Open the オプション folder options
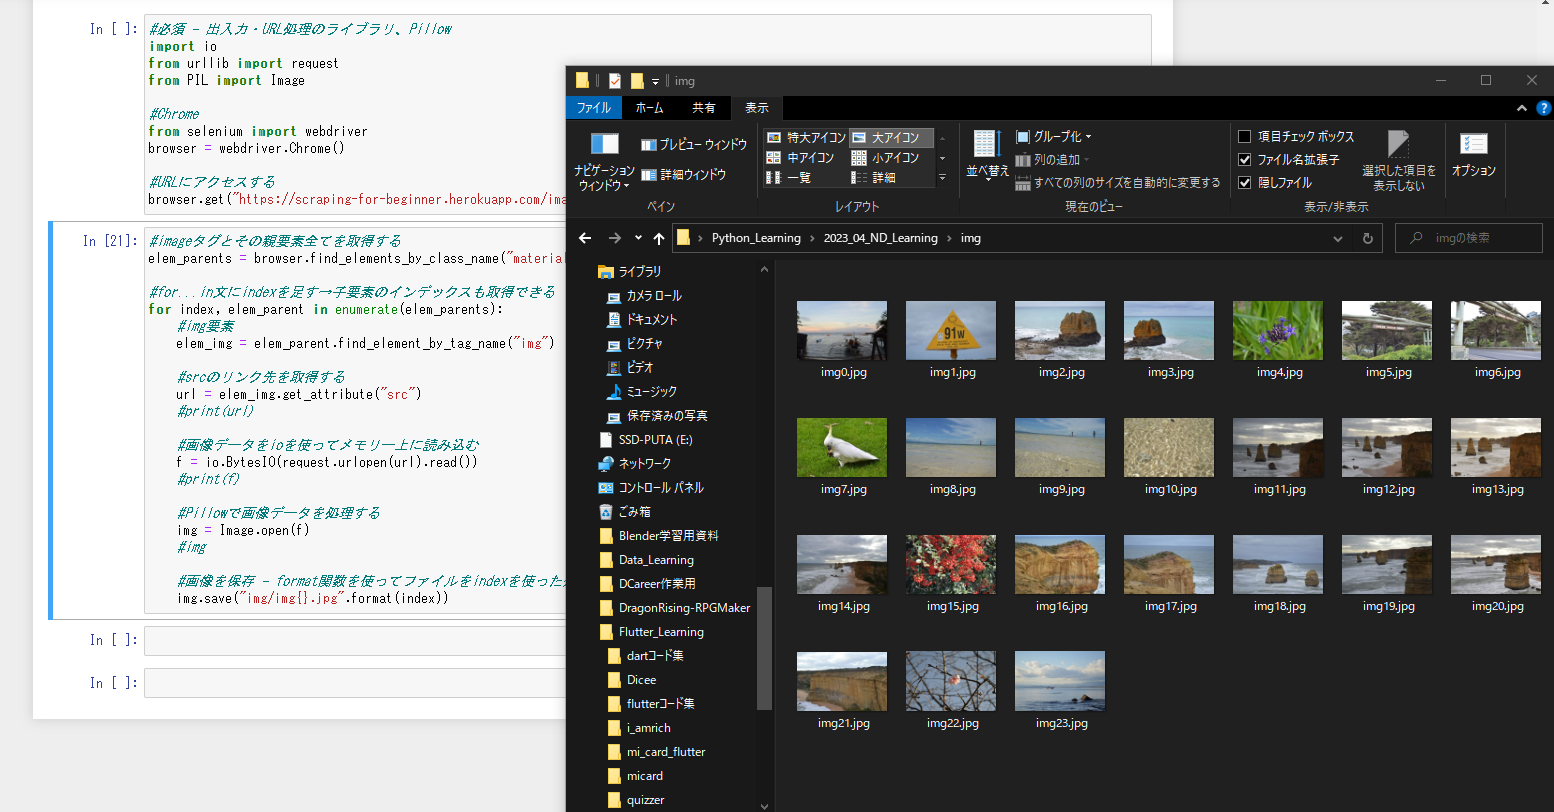The image size is (1554, 812). click(x=1473, y=157)
